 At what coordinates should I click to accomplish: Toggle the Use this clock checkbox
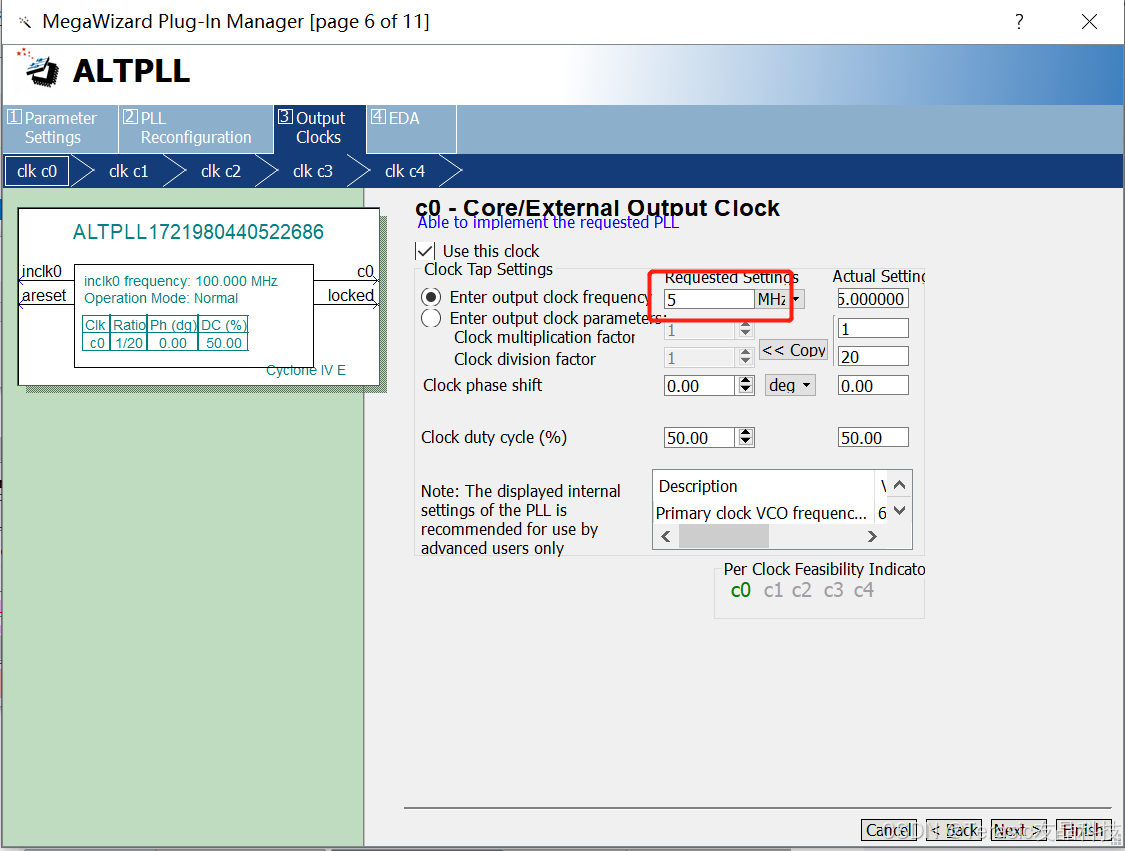pyautogui.click(x=425, y=251)
